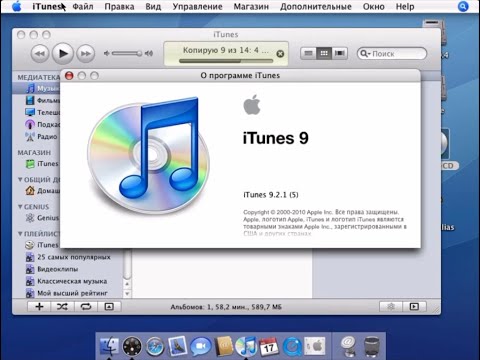480x360 pixels.
Task: Click the previous track rewind button
Action: click(x=40, y=53)
